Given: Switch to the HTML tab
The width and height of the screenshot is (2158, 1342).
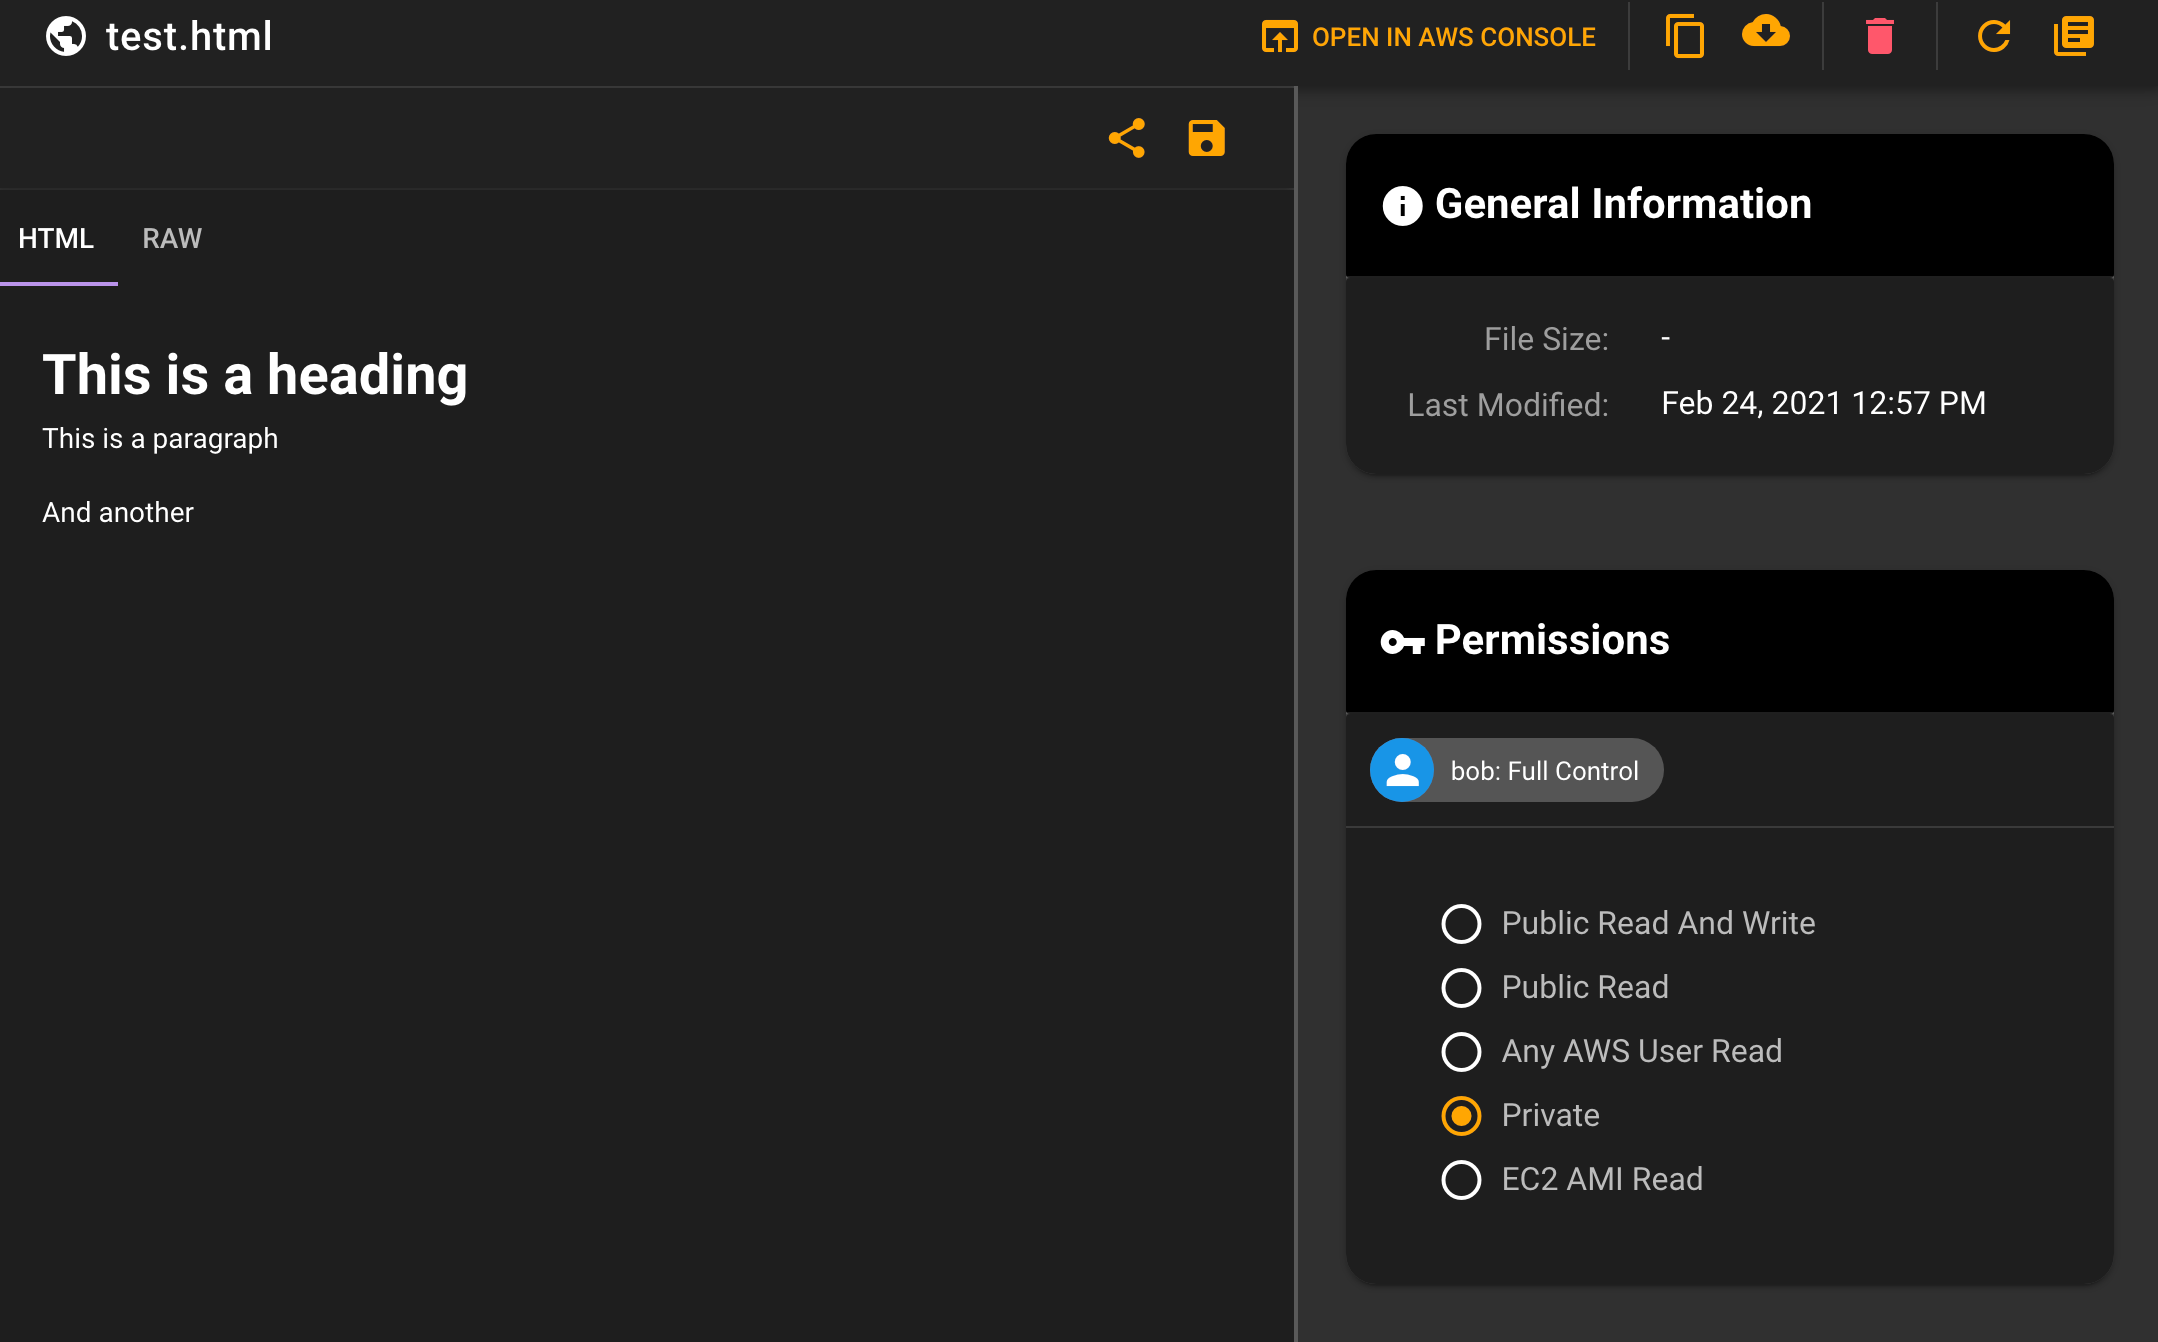Looking at the screenshot, I should (x=57, y=237).
